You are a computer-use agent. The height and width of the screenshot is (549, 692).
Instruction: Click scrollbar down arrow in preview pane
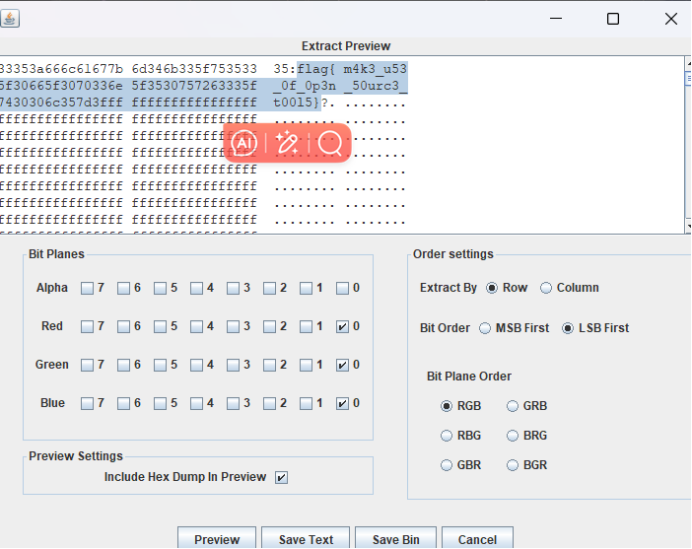[688, 226]
